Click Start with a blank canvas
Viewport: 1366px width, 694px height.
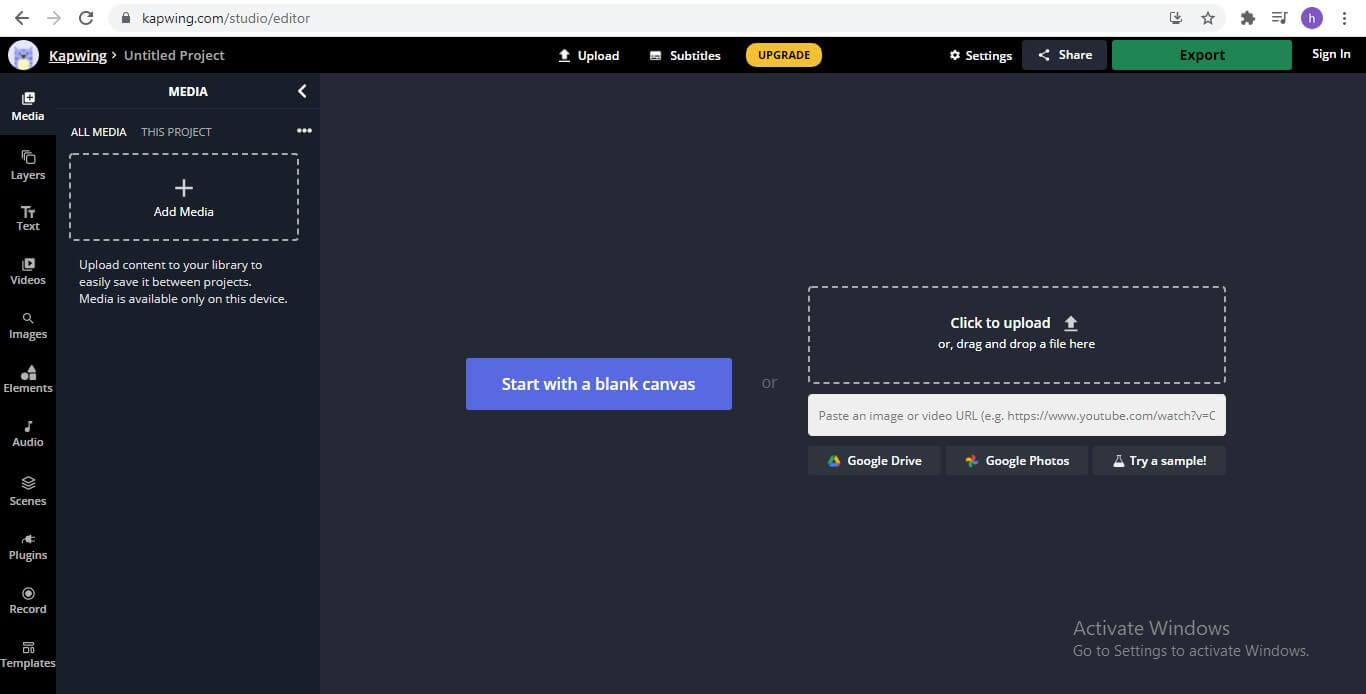[x=598, y=384]
